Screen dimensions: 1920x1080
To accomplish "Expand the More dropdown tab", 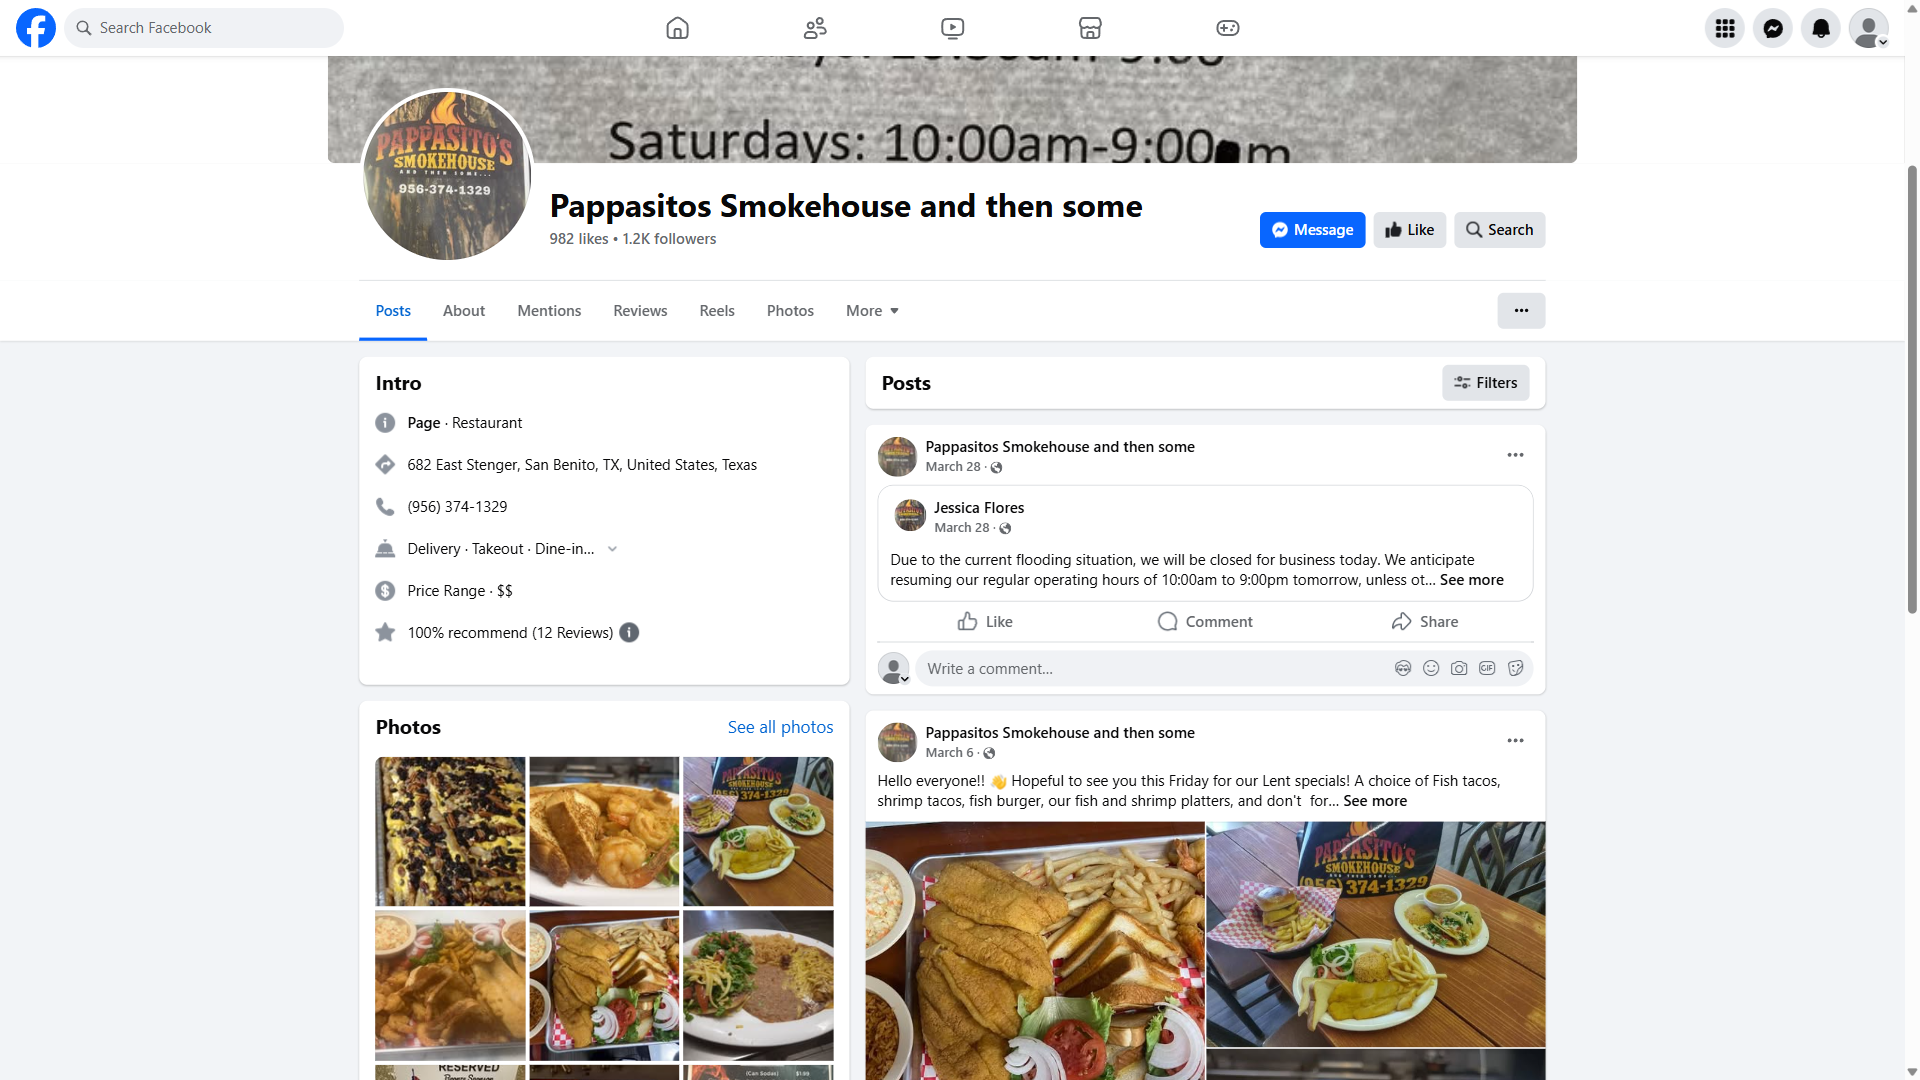I will pyautogui.click(x=872, y=311).
